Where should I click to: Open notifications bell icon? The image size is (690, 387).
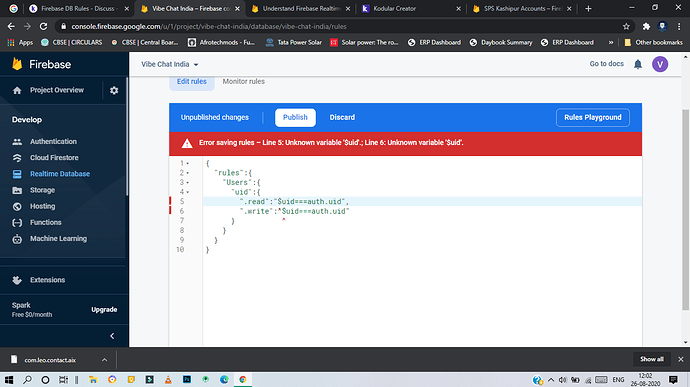[x=638, y=64]
